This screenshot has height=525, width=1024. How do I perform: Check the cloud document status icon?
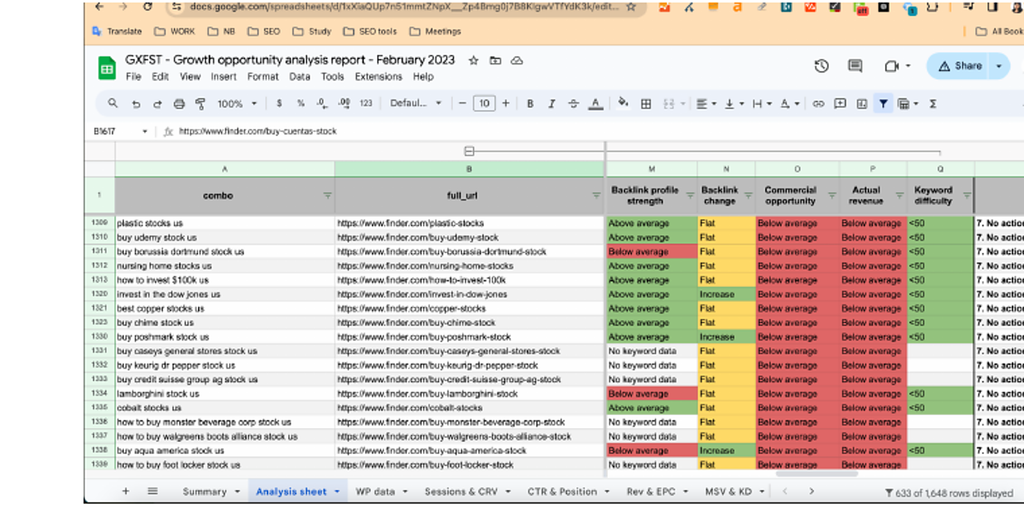coord(517,61)
